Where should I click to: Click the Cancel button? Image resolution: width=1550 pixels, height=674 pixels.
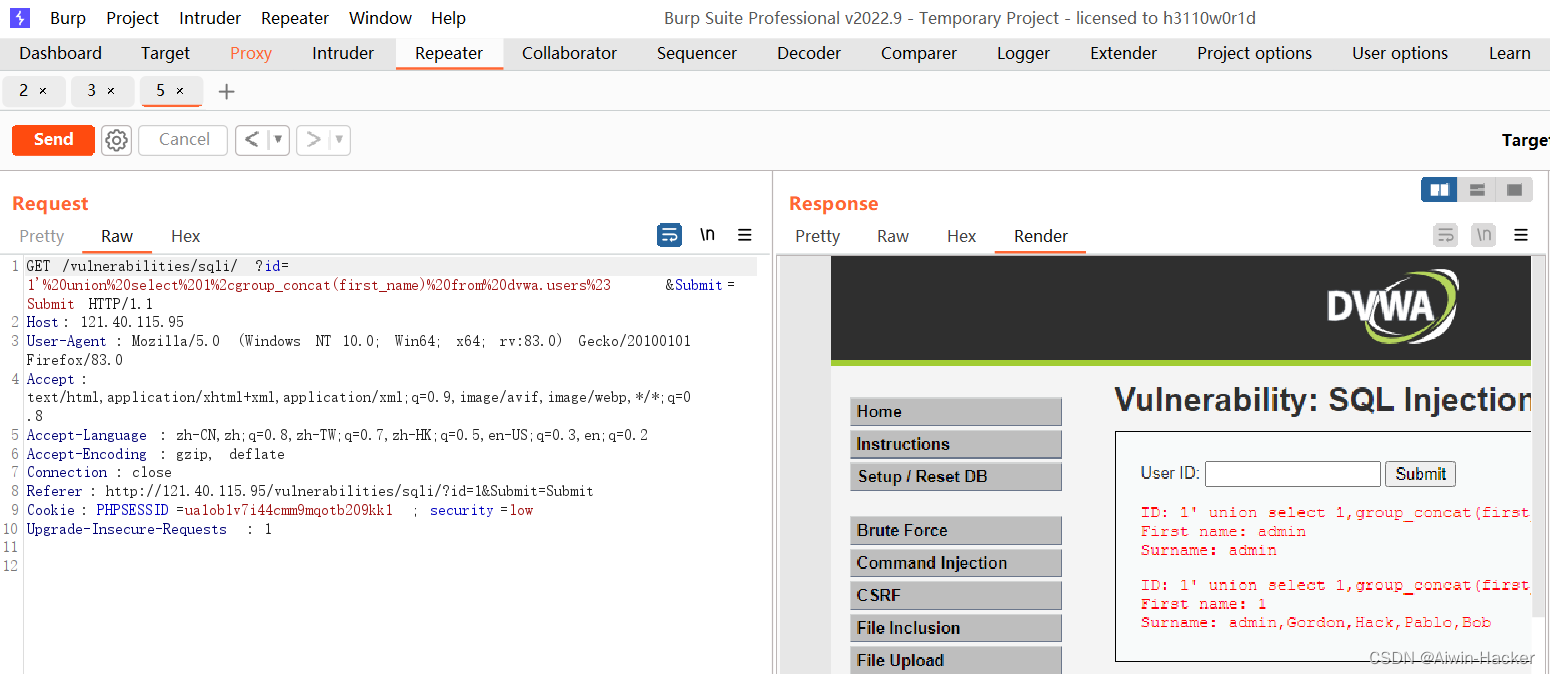point(185,140)
